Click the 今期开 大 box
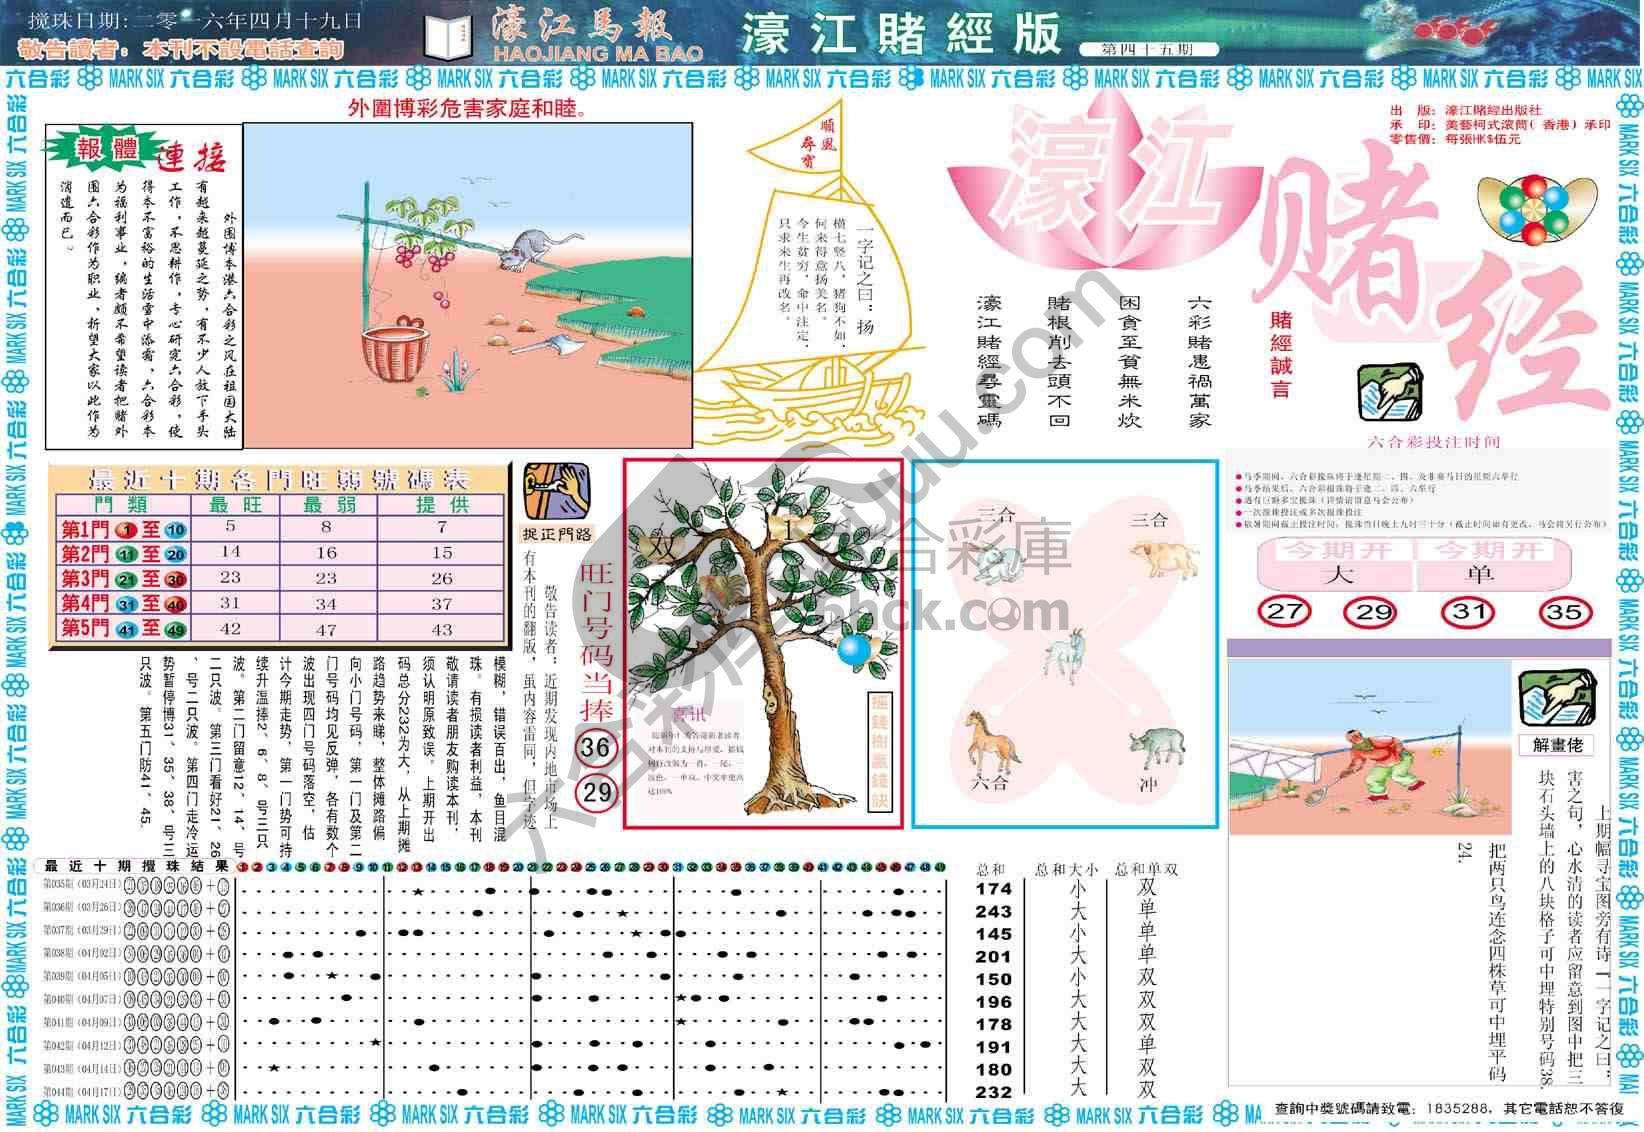 (x=1336, y=563)
